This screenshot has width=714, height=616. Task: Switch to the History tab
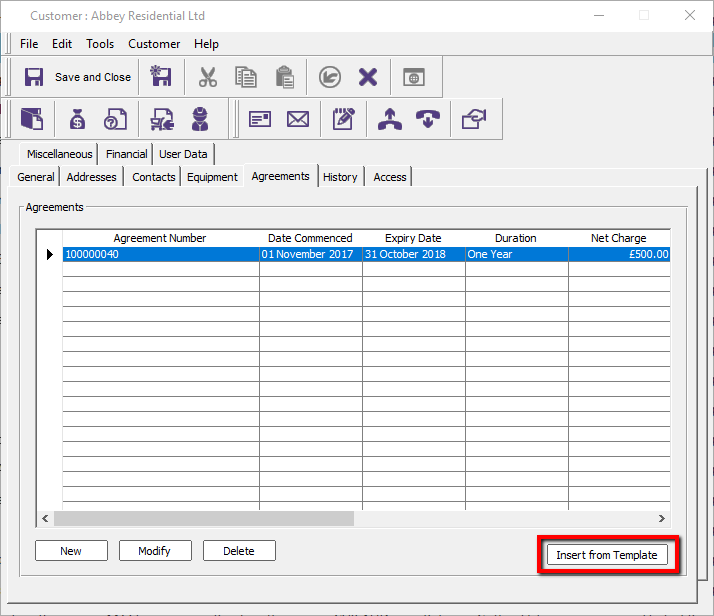coord(340,177)
